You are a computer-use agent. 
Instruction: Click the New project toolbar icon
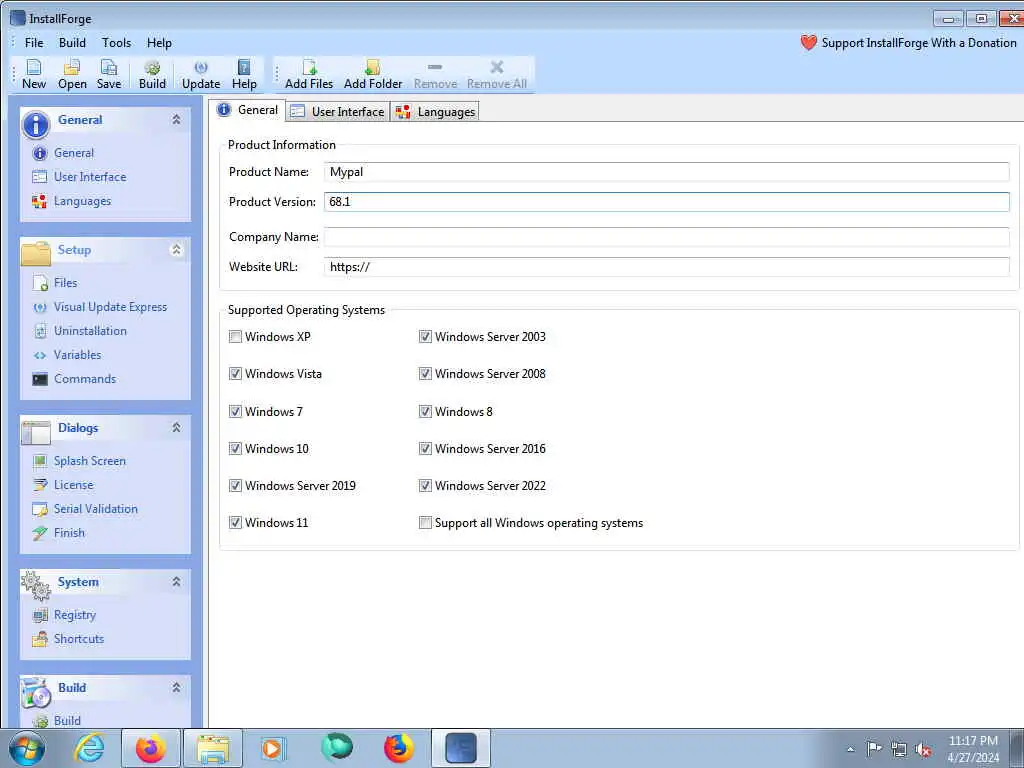click(34, 74)
